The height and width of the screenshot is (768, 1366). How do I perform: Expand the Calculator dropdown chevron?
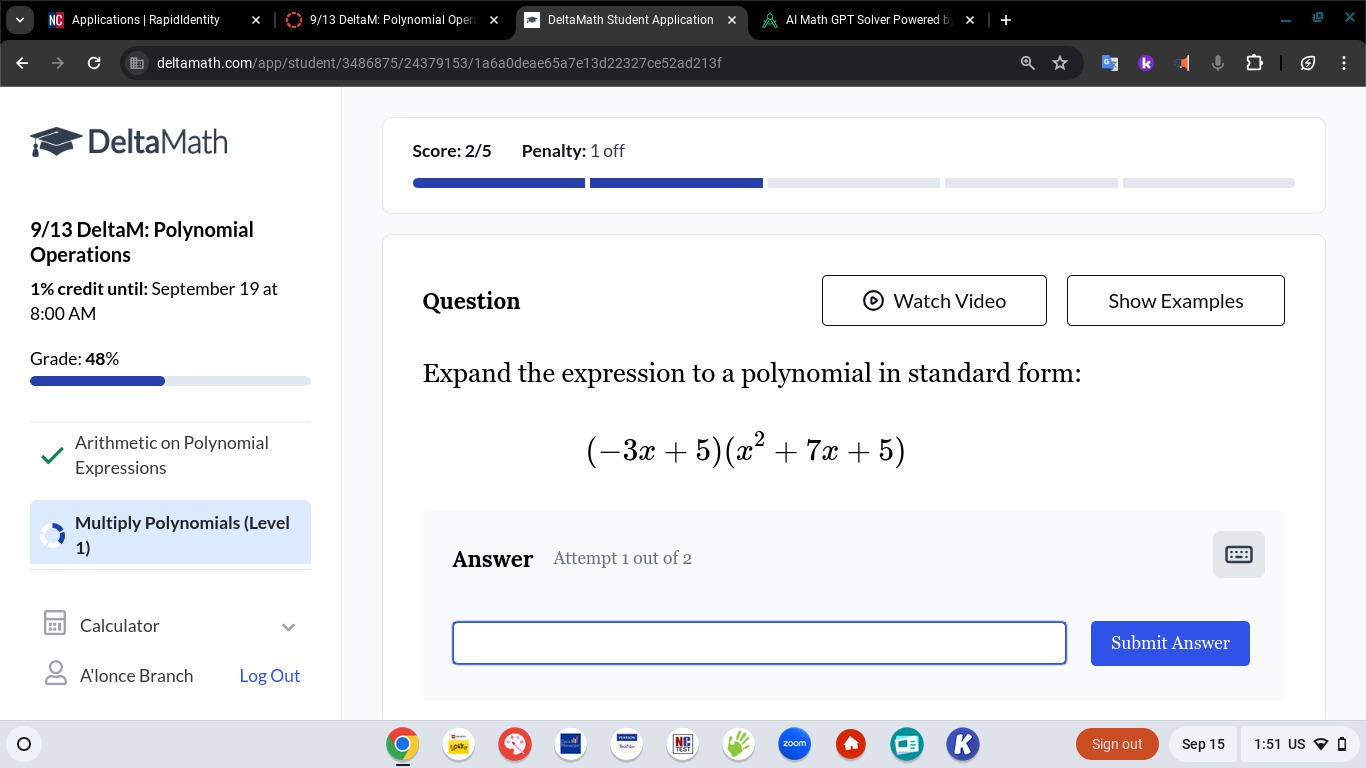click(288, 627)
